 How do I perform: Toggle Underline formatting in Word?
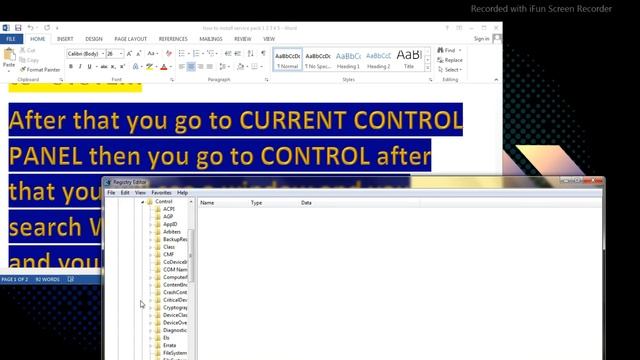click(x=89, y=67)
